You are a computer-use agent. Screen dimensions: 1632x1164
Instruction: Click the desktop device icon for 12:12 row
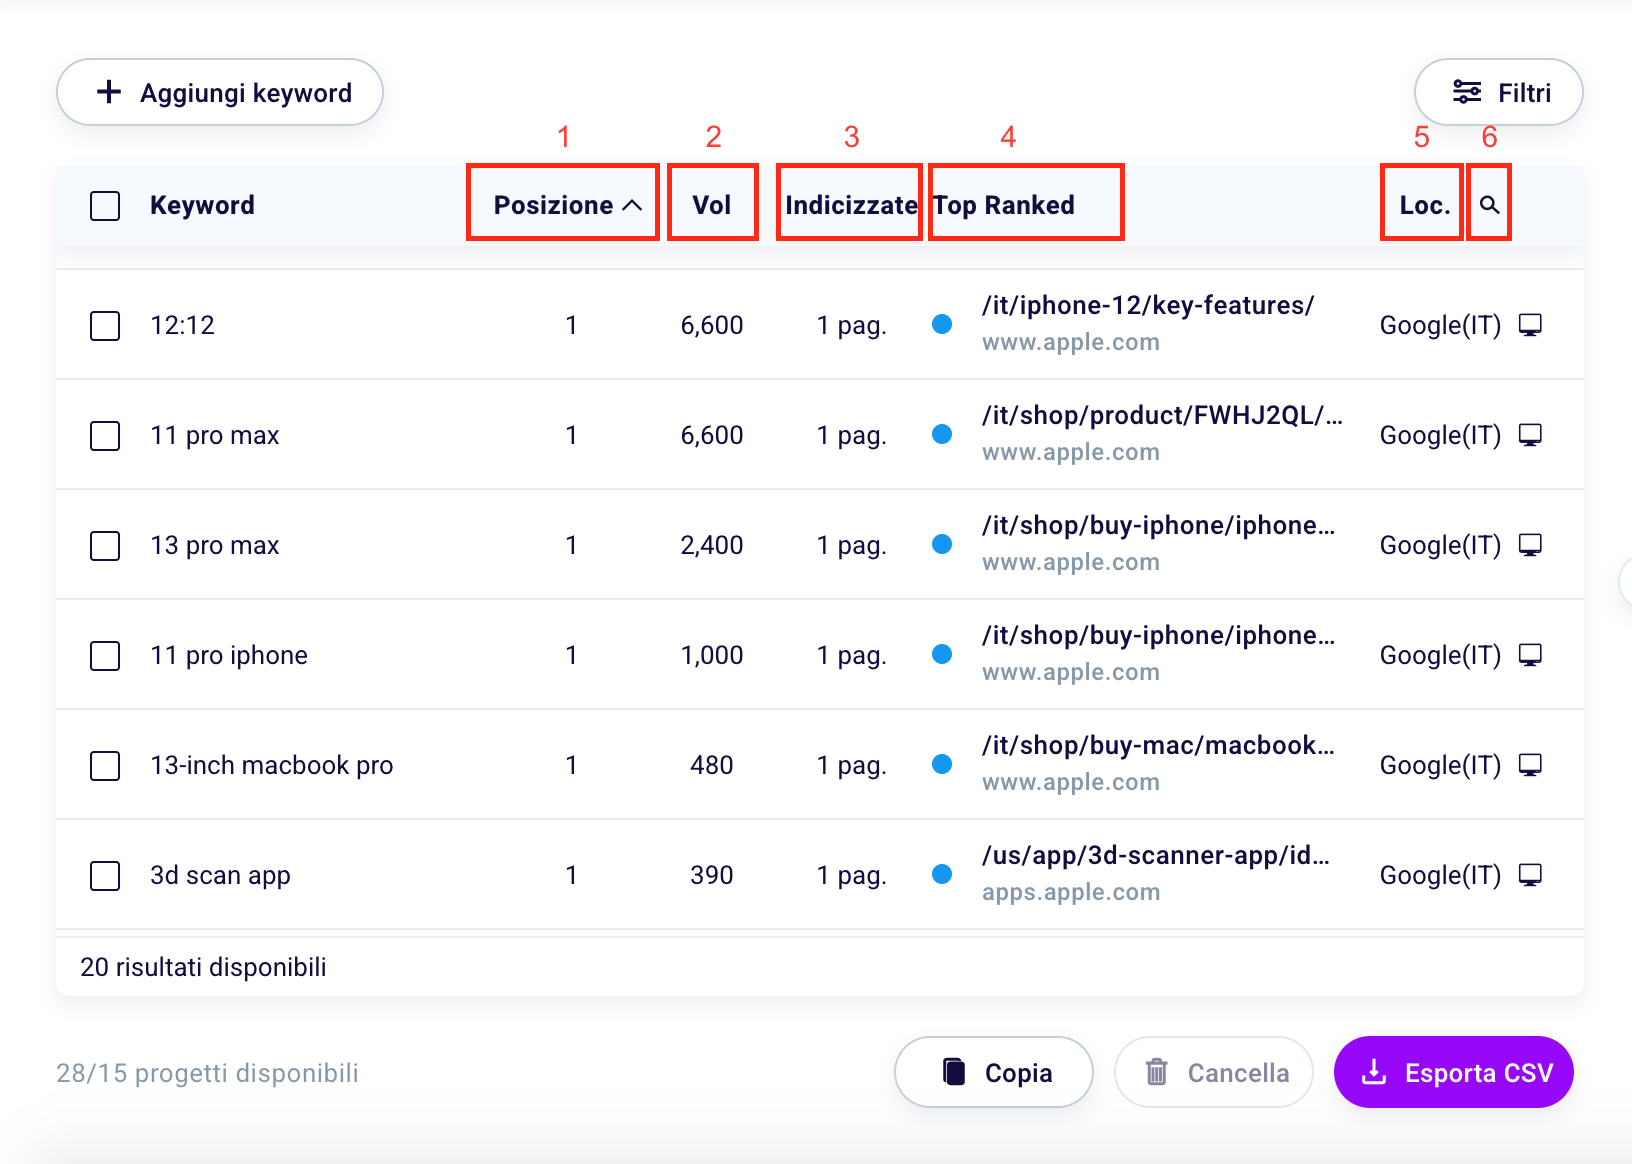pyautogui.click(x=1530, y=325)
